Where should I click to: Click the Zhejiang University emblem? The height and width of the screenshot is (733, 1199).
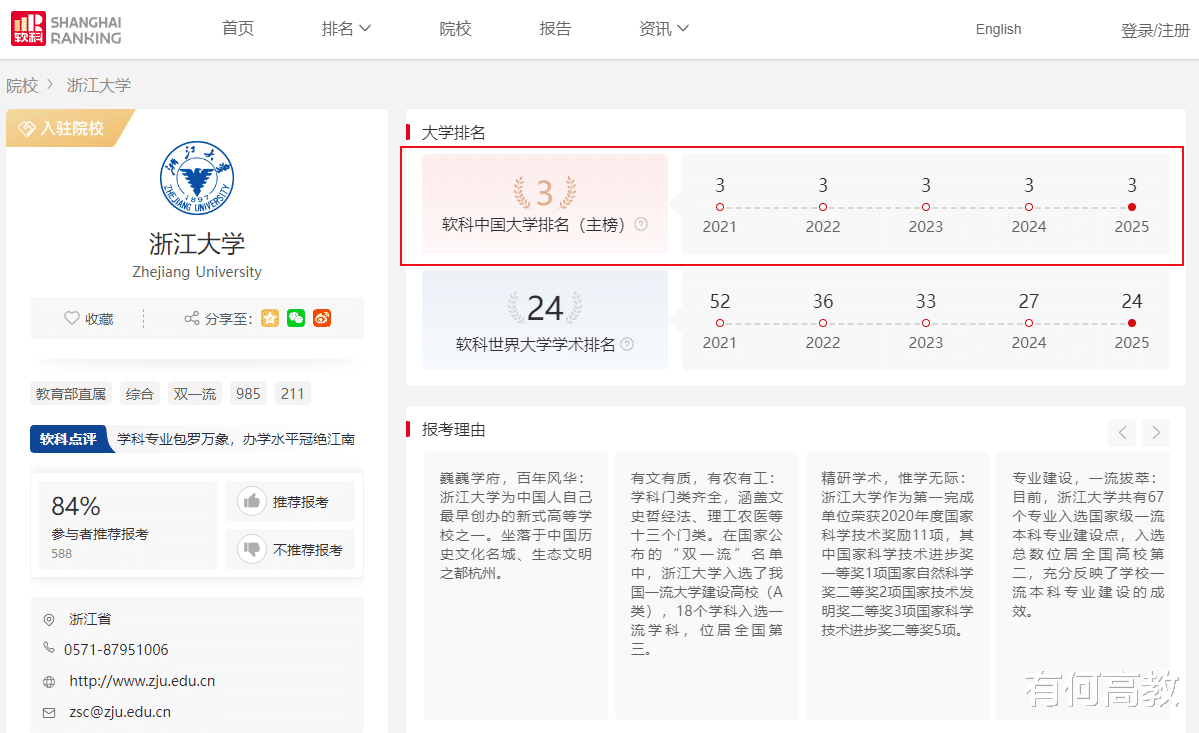197,178
